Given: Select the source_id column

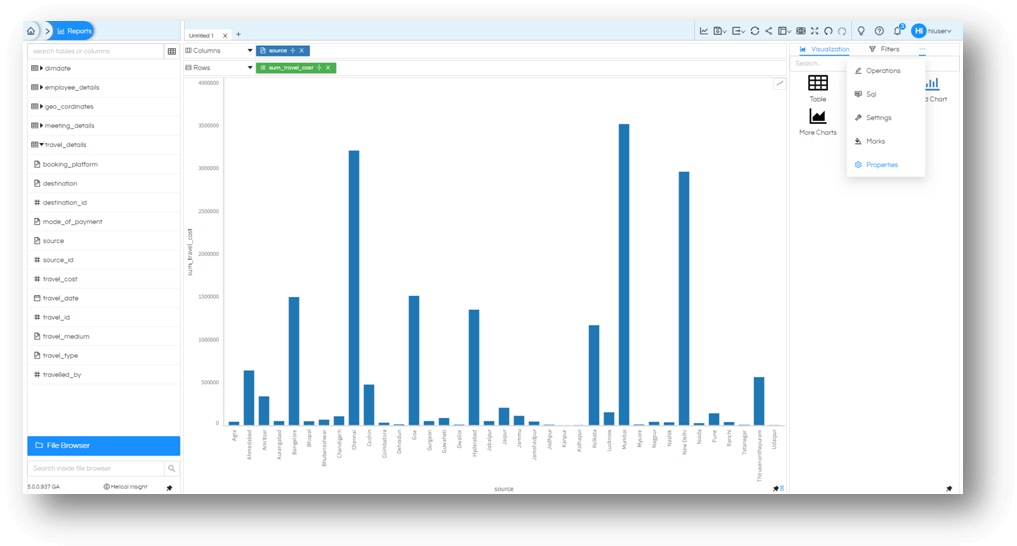Looking at the screenshot, I should click(58, 260).
